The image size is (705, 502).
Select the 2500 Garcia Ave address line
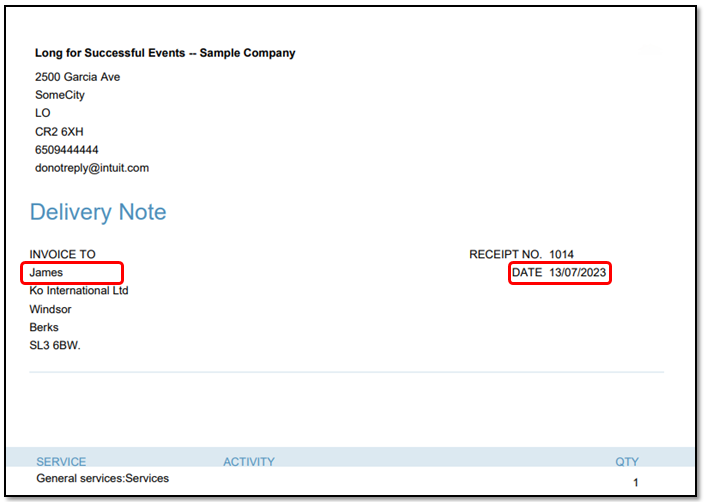[x=78, y=77]
